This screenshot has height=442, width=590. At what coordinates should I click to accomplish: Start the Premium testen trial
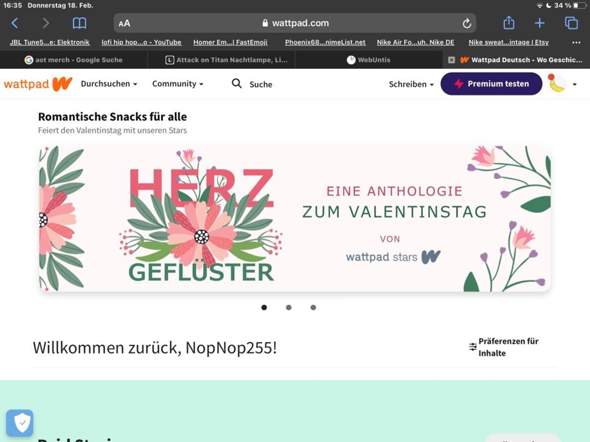[x=491, y=84]
